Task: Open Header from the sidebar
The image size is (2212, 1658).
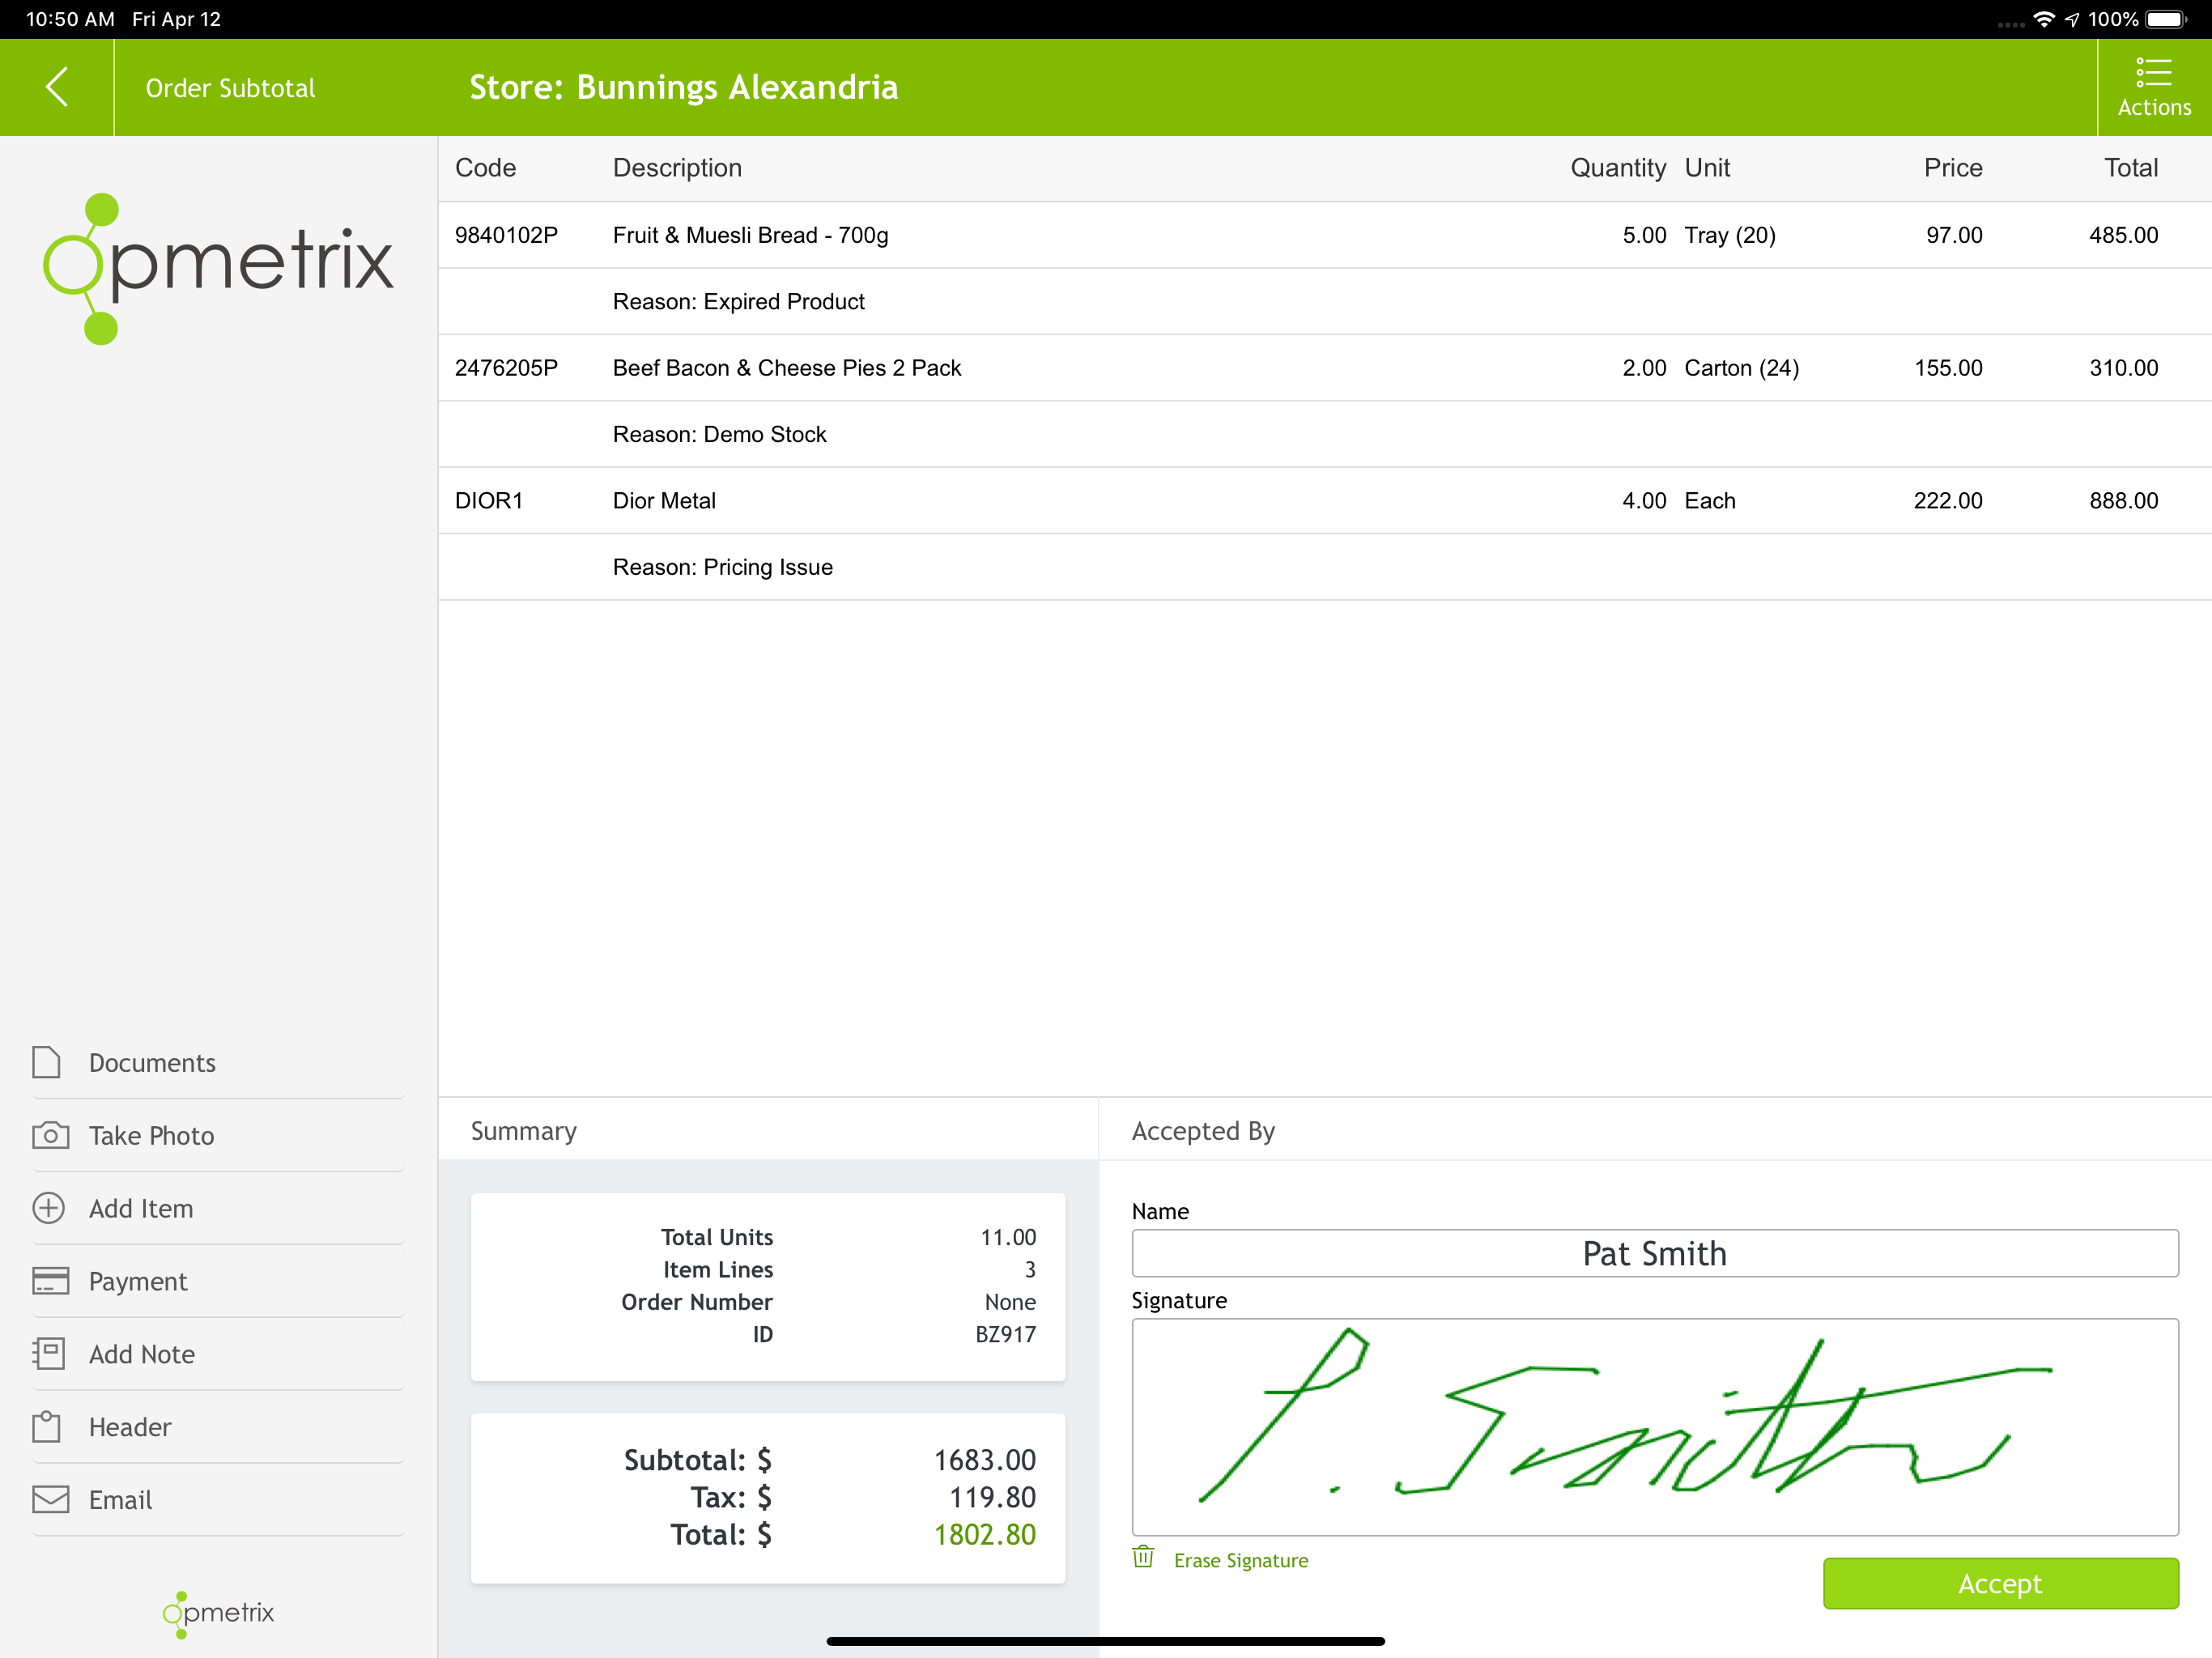Action: pyautogui.click(x=218, y=1427)
